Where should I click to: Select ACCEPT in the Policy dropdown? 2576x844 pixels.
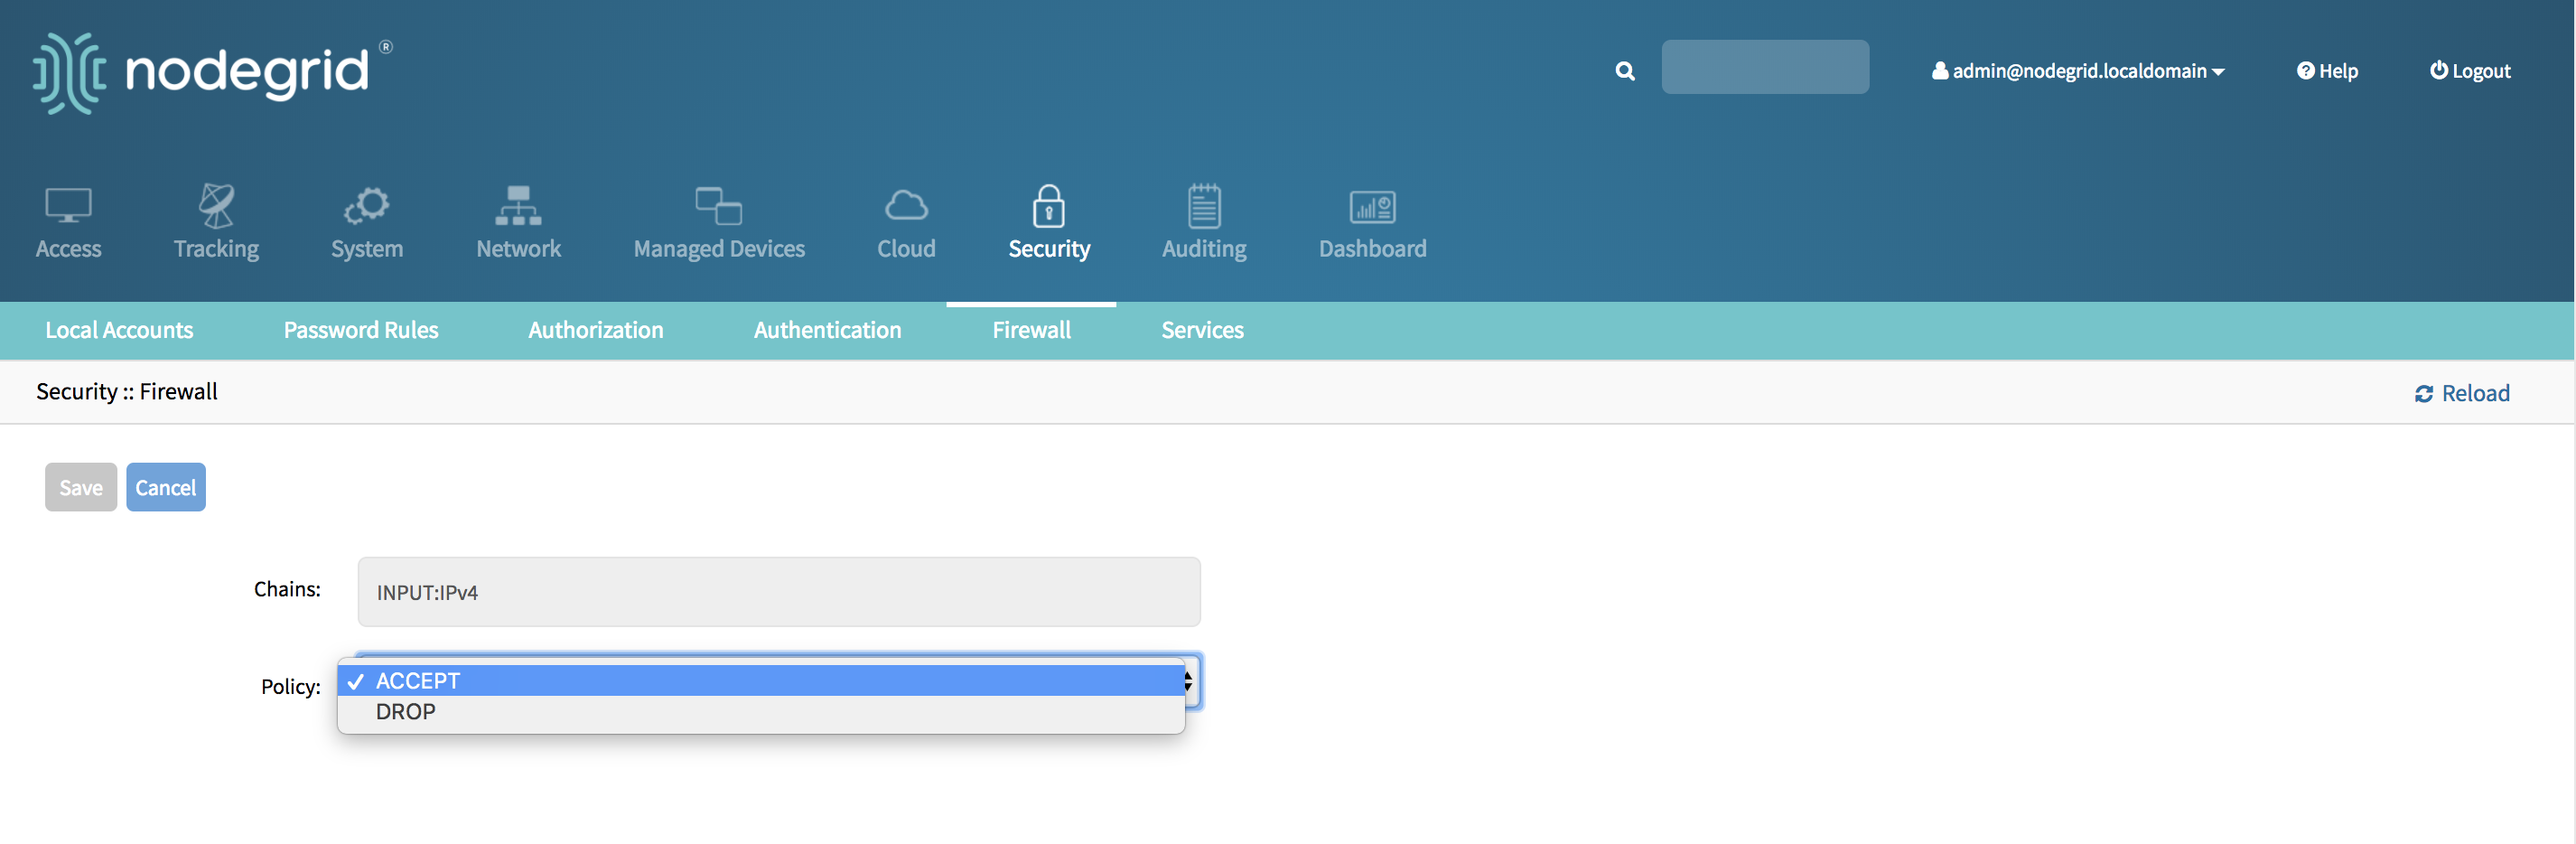(761, 680)
